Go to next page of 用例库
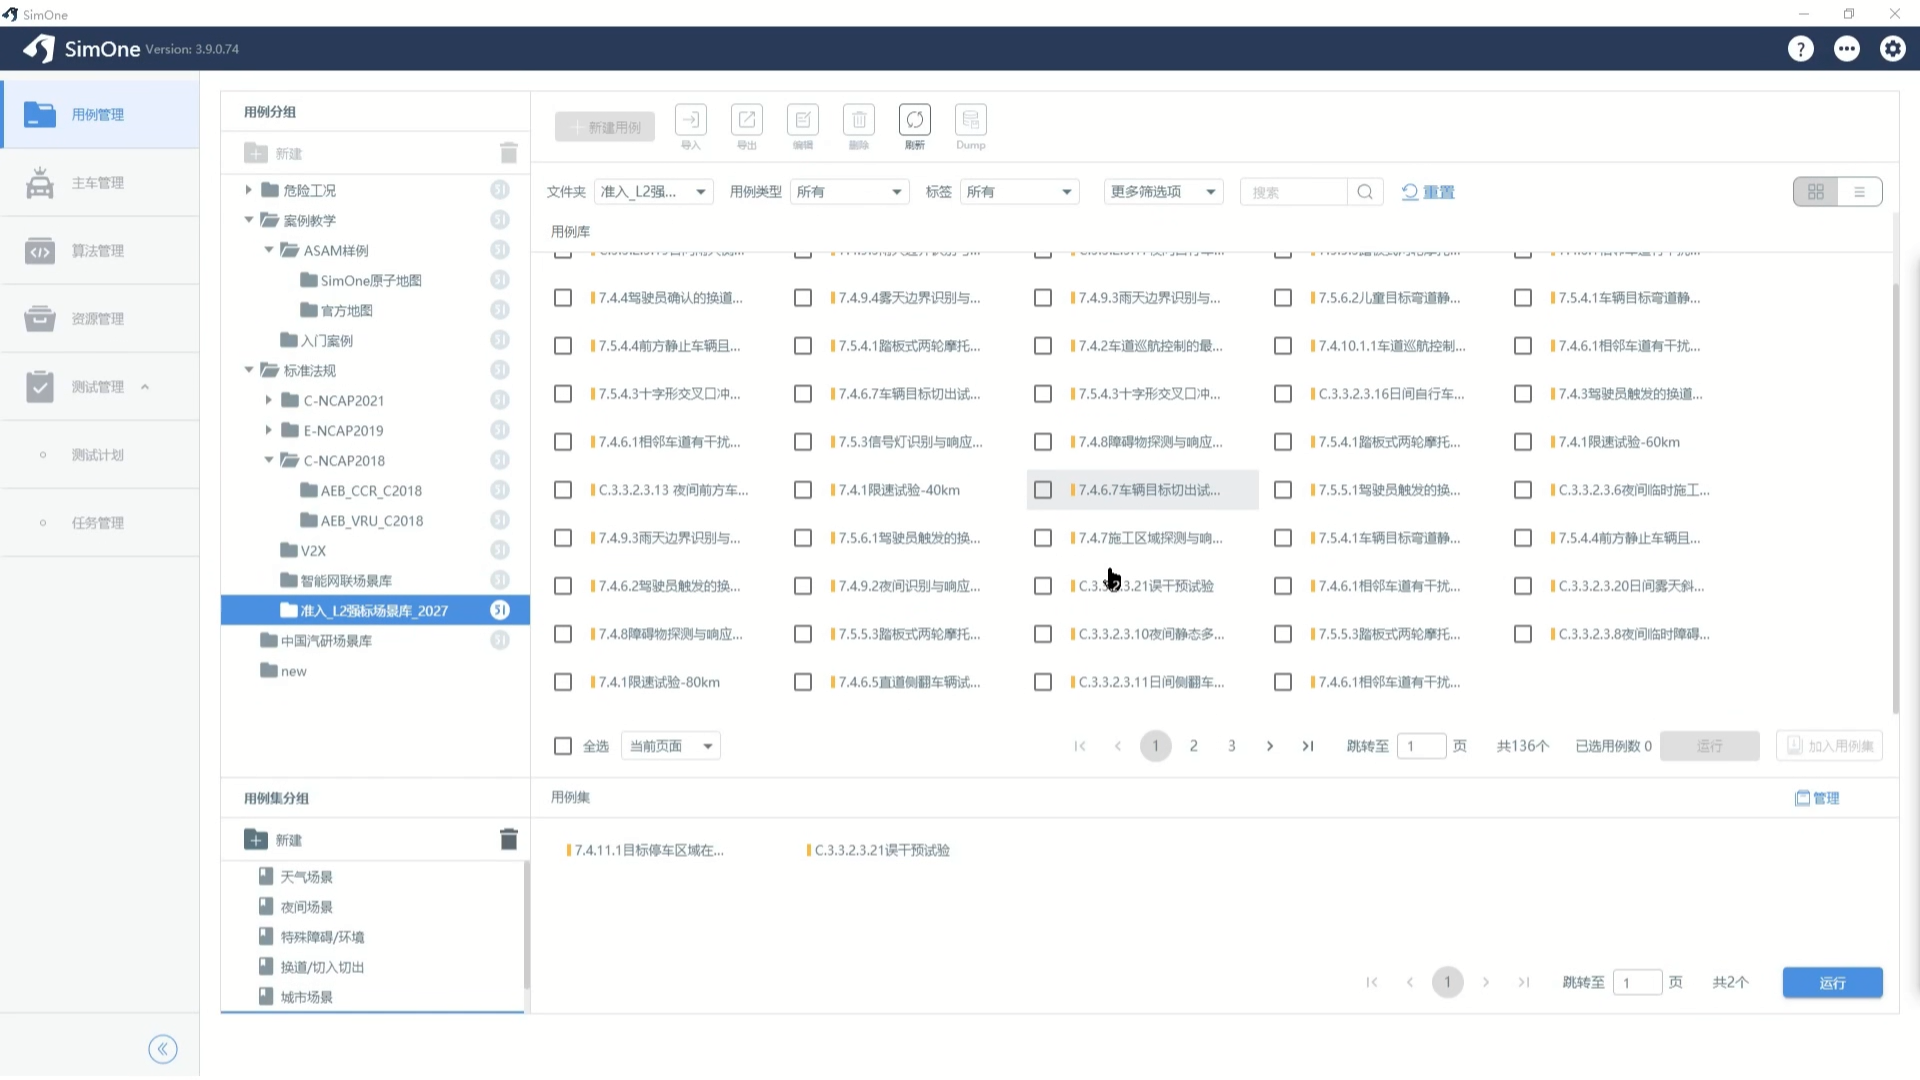The height and width of the screenshot is (1080, 1920). tap(1270, 746)
